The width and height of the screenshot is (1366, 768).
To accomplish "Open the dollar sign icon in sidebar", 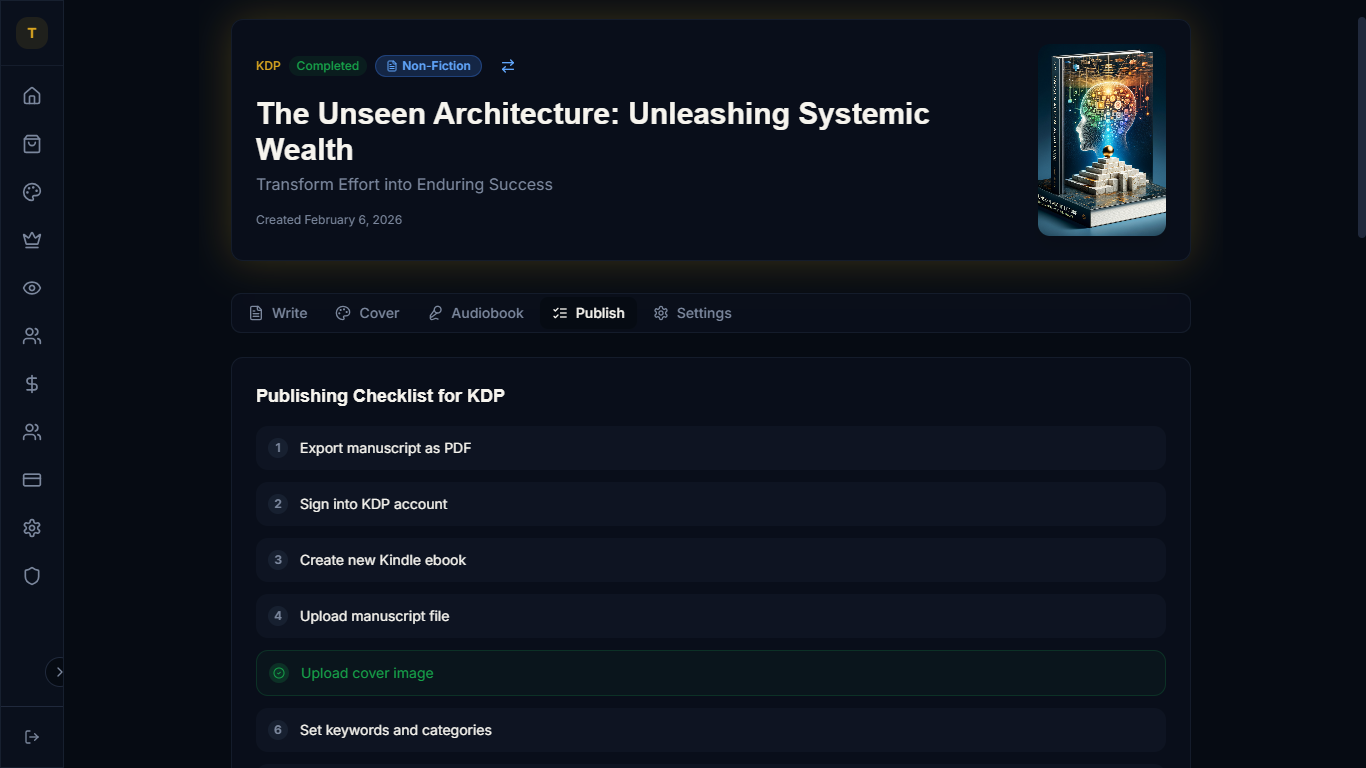I will (32, 384).
